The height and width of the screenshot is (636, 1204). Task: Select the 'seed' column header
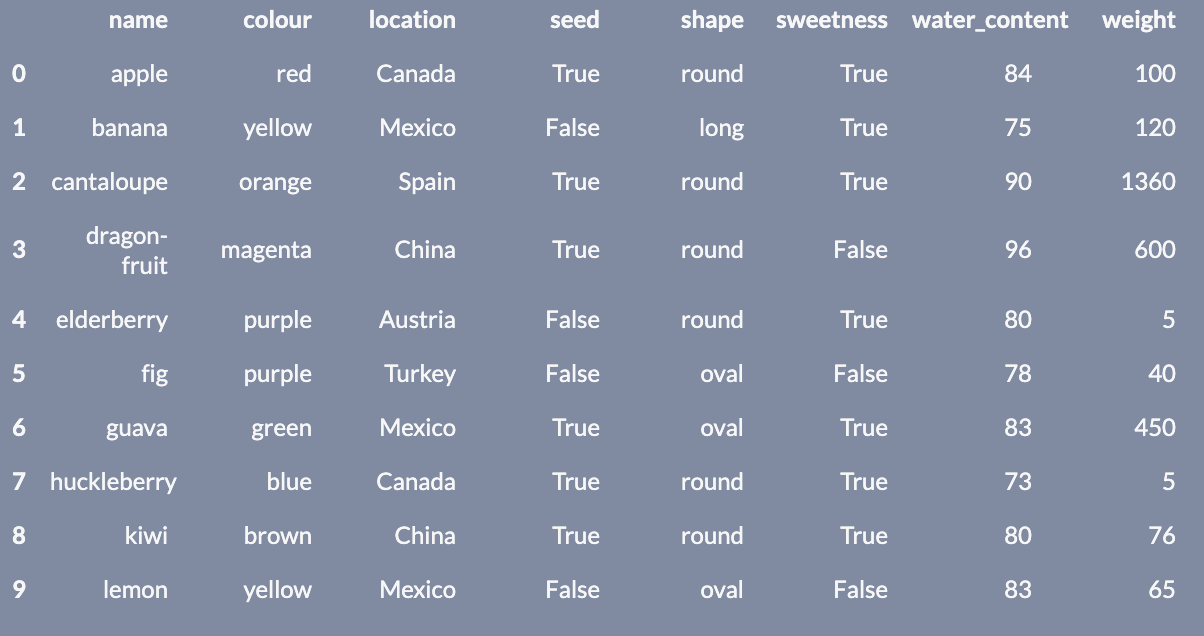[x=575, y=20]
